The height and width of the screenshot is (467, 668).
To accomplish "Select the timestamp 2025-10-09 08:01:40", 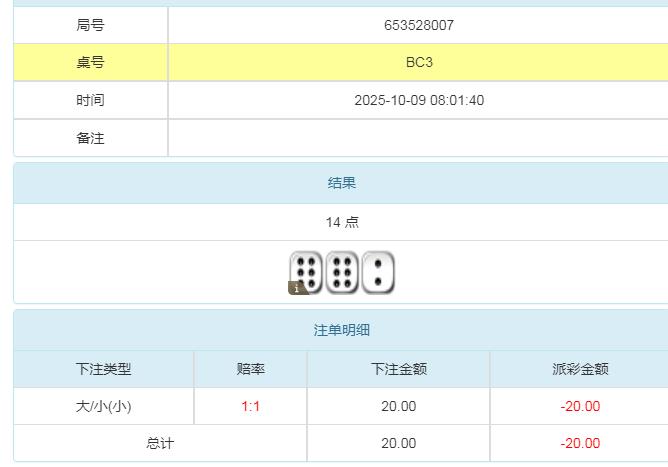I will click(419, 100).
